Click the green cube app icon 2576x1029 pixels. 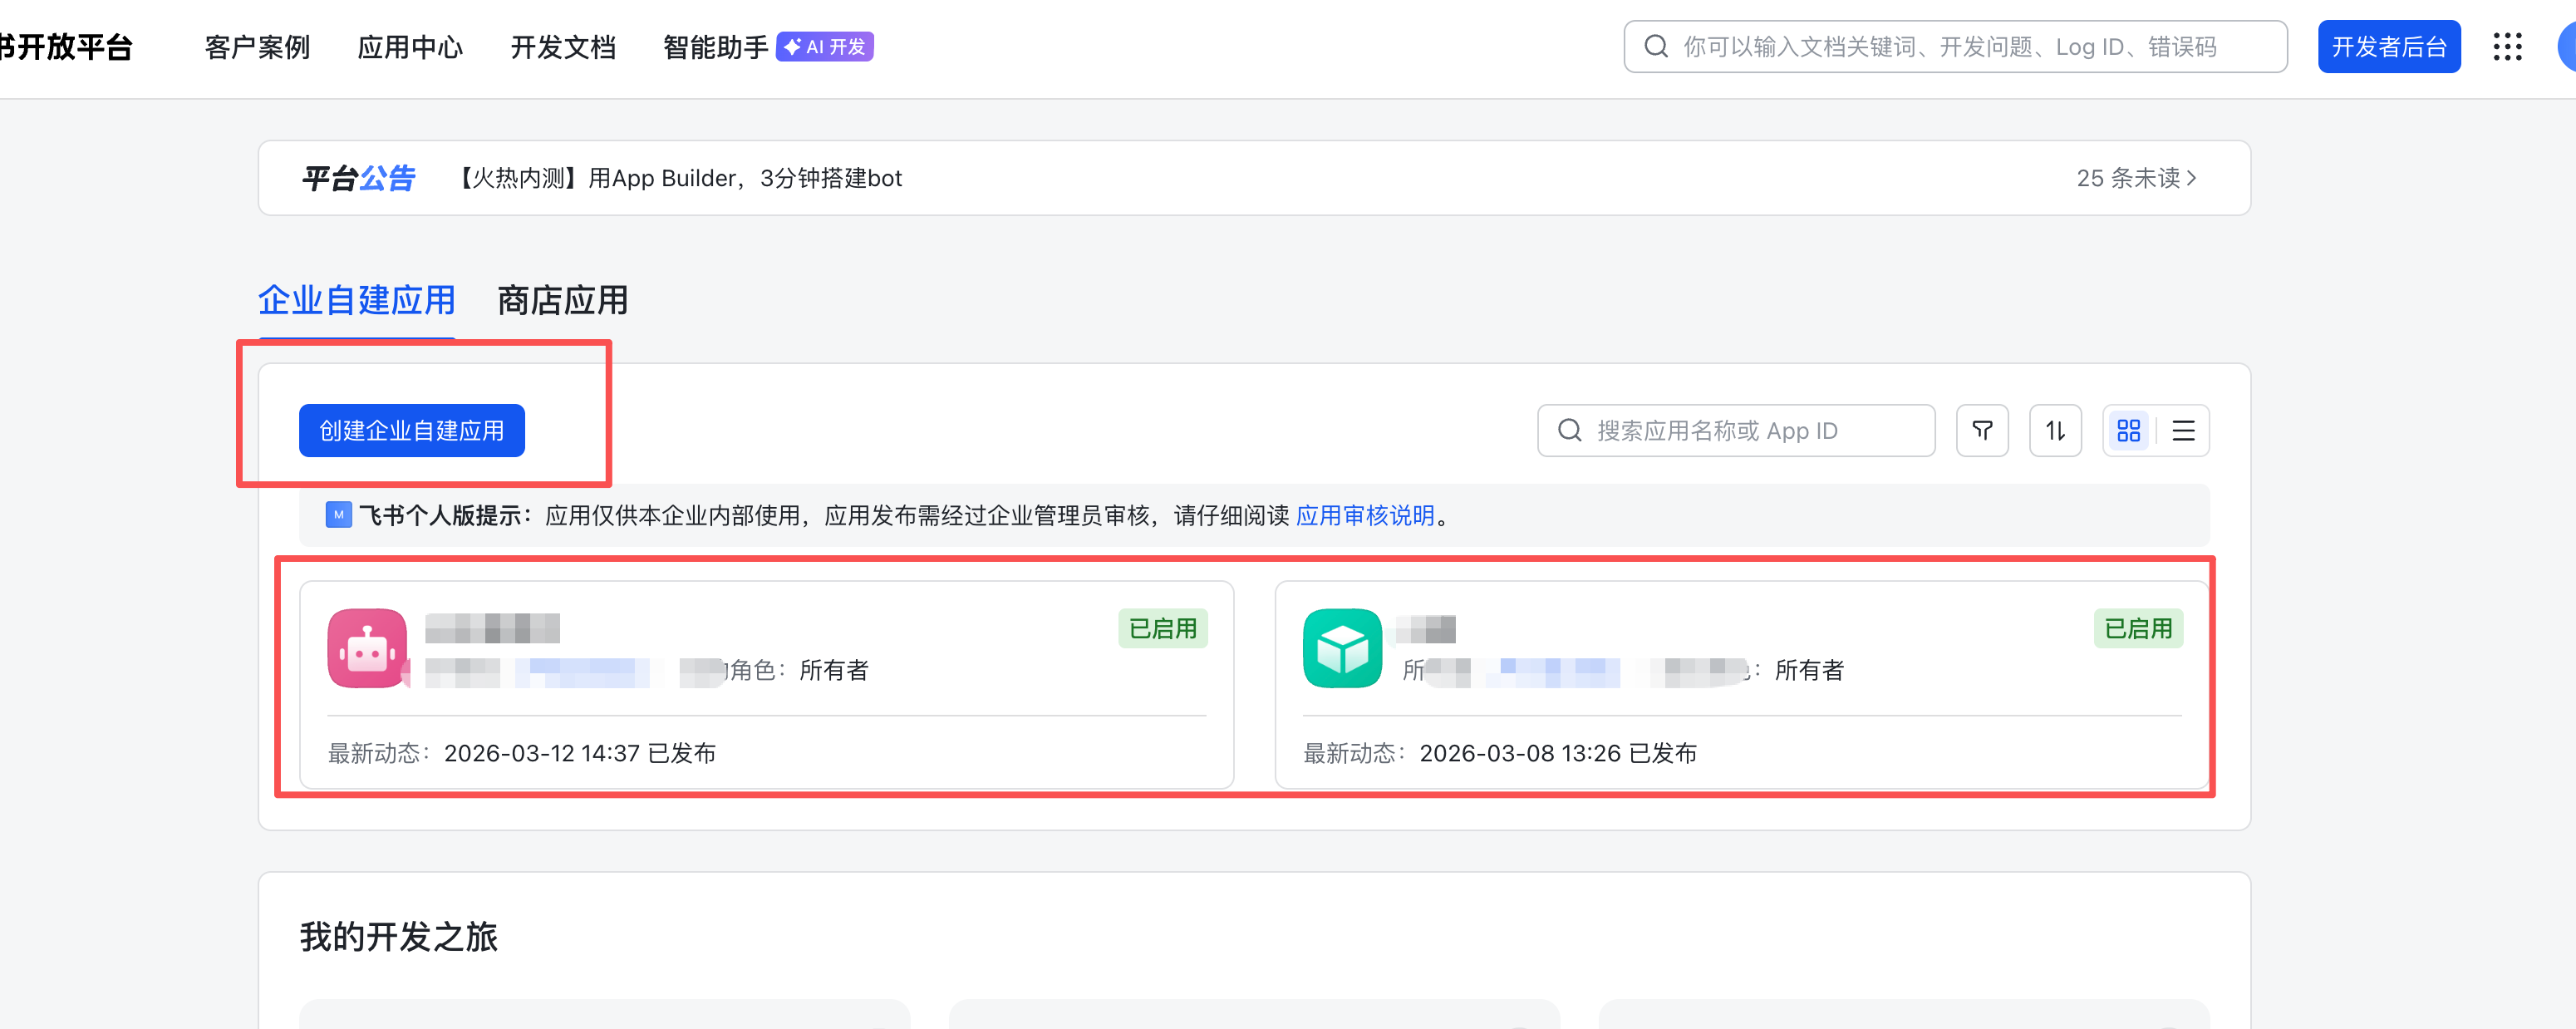click(1342, 648)
